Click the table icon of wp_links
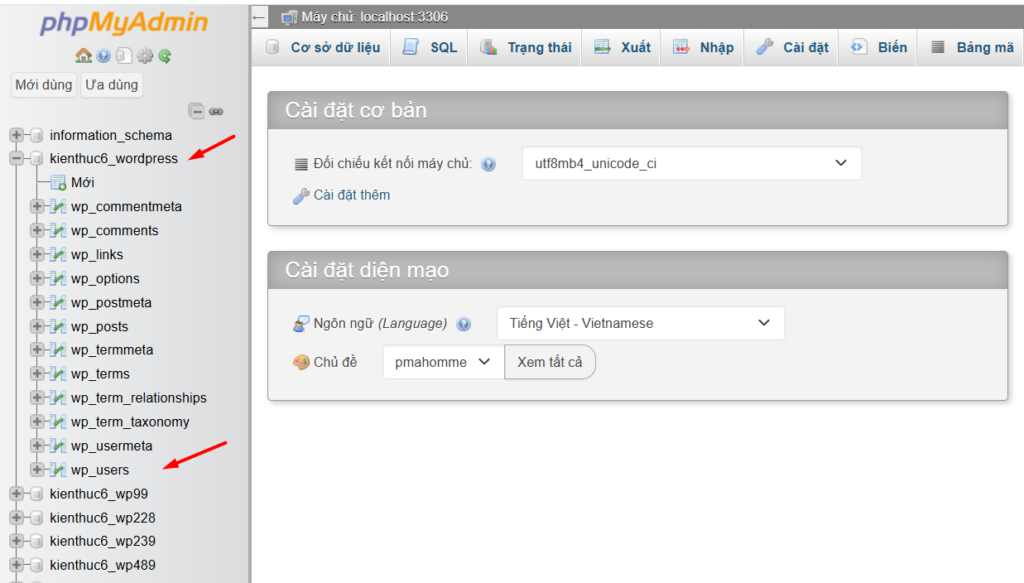 (58, 255)
